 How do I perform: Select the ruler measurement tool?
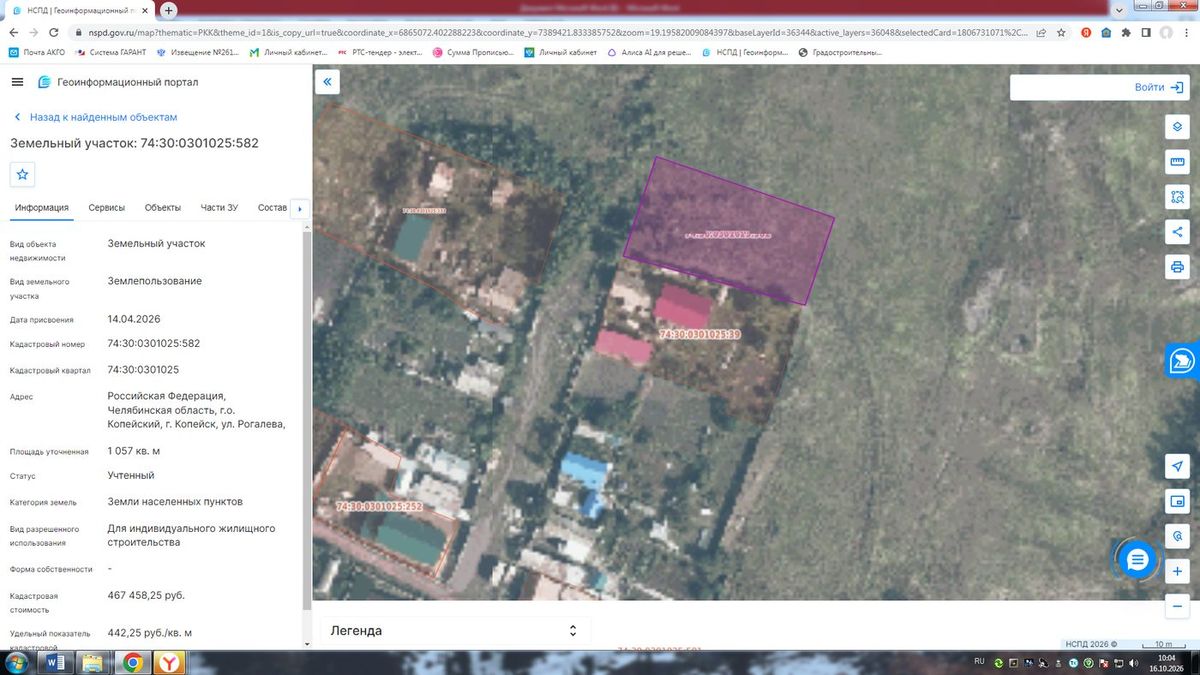point(1177,162)
